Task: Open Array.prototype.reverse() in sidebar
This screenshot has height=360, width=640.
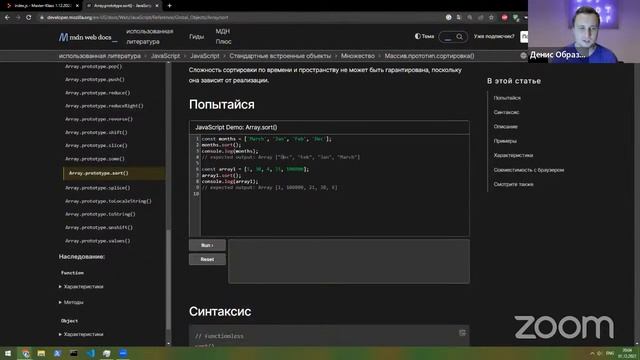Action: click(x=99, y=119)
